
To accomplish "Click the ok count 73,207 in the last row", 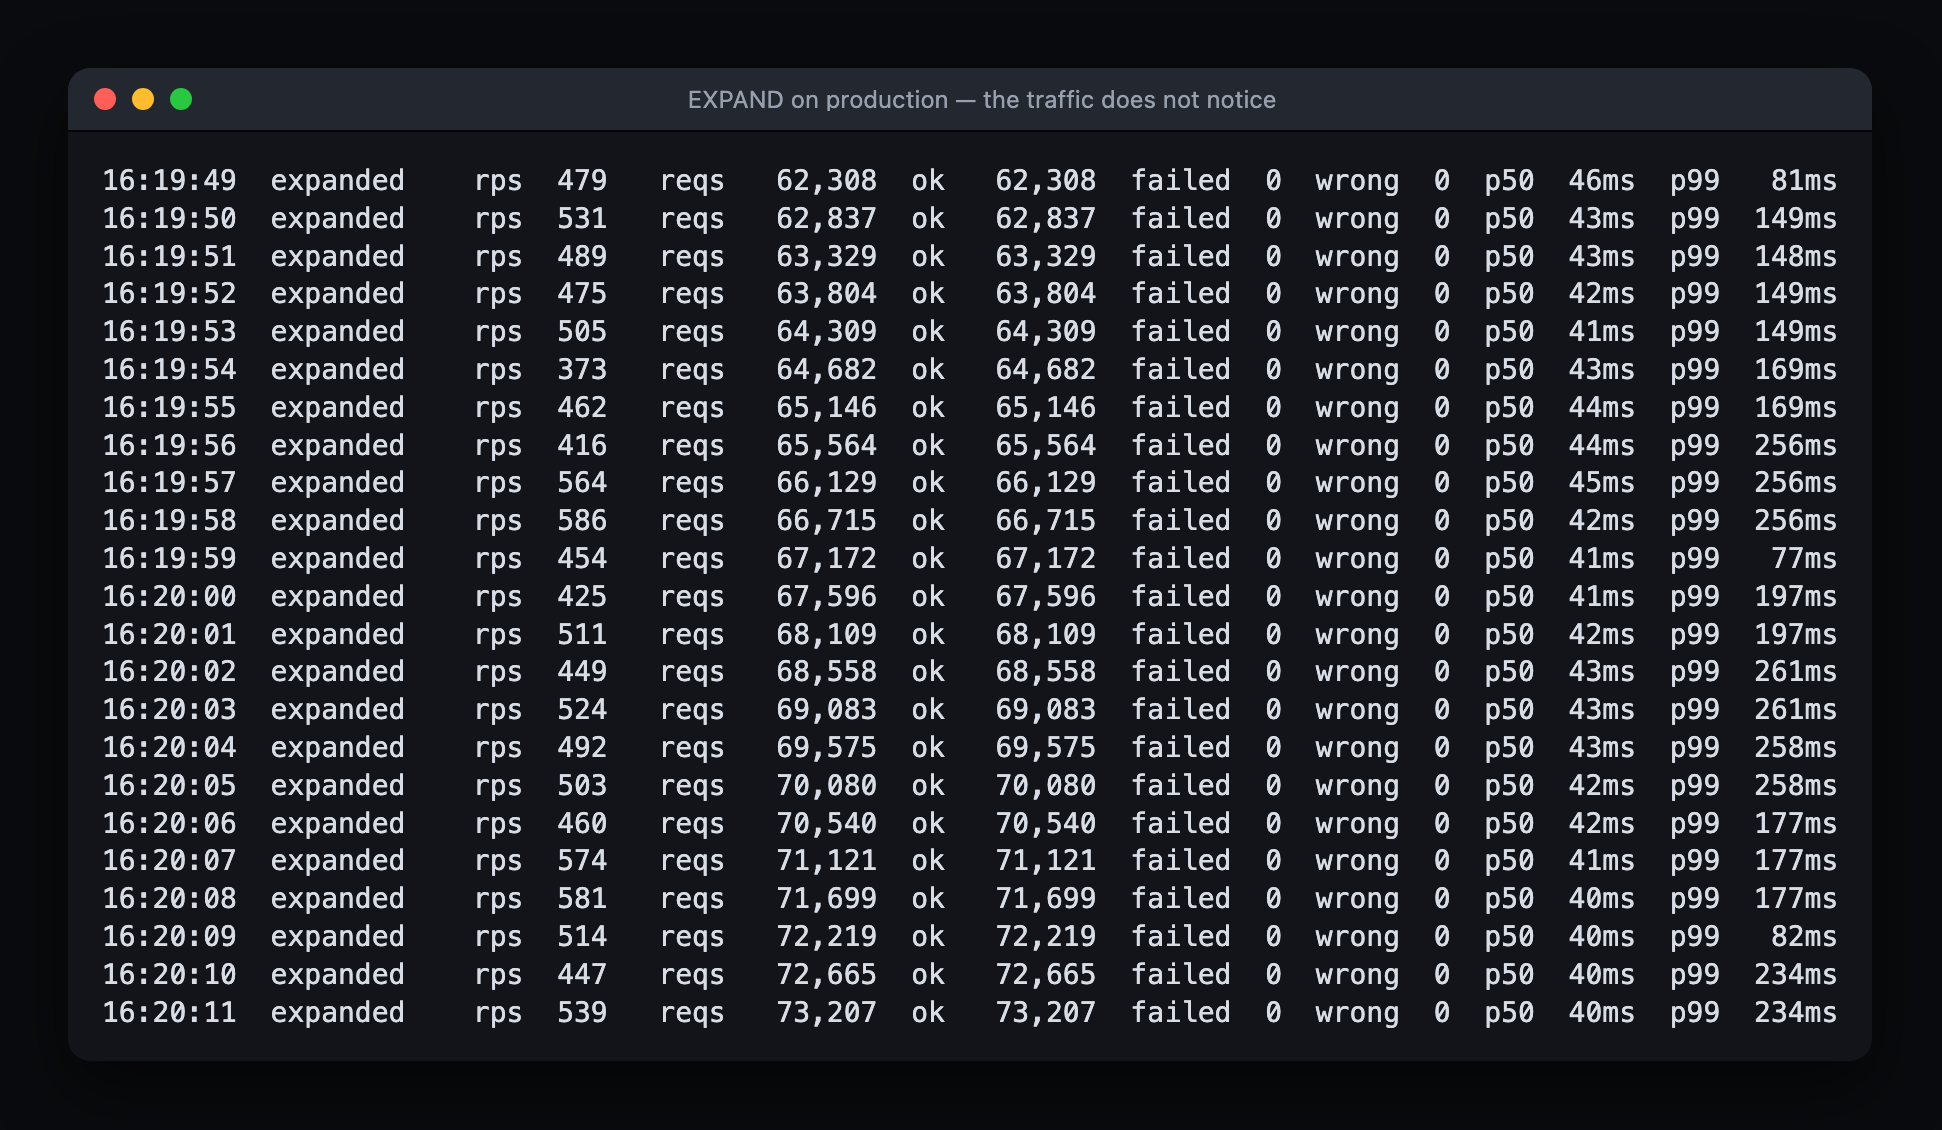I will (x=1045, y=1013).
